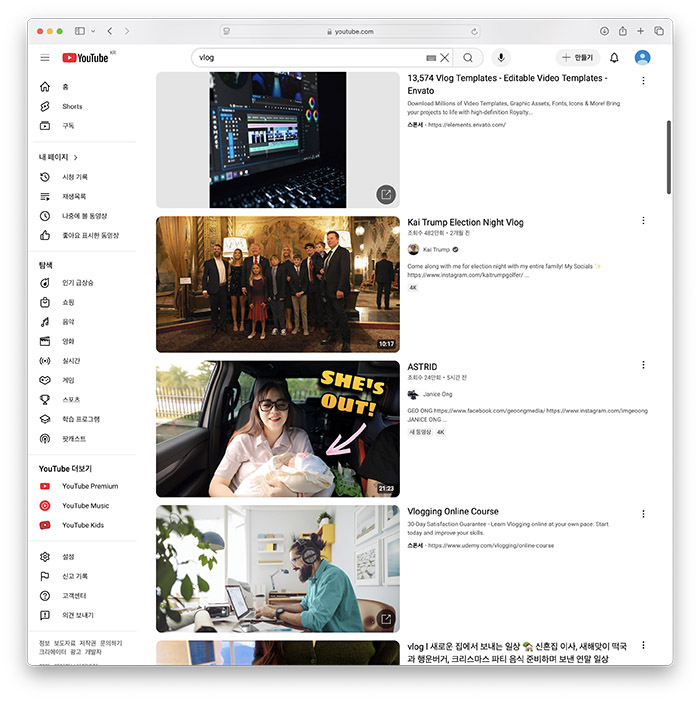The width and height of the screenshot is (700, 701).
Task: Click the 만들기 create button
Action: (577, 58)
